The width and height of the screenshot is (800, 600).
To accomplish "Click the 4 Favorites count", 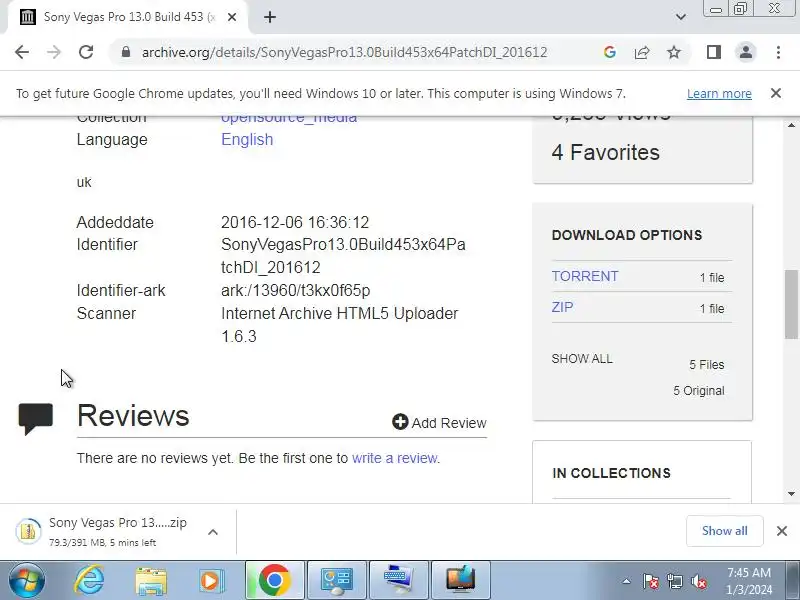I will [x=606, y=152].
